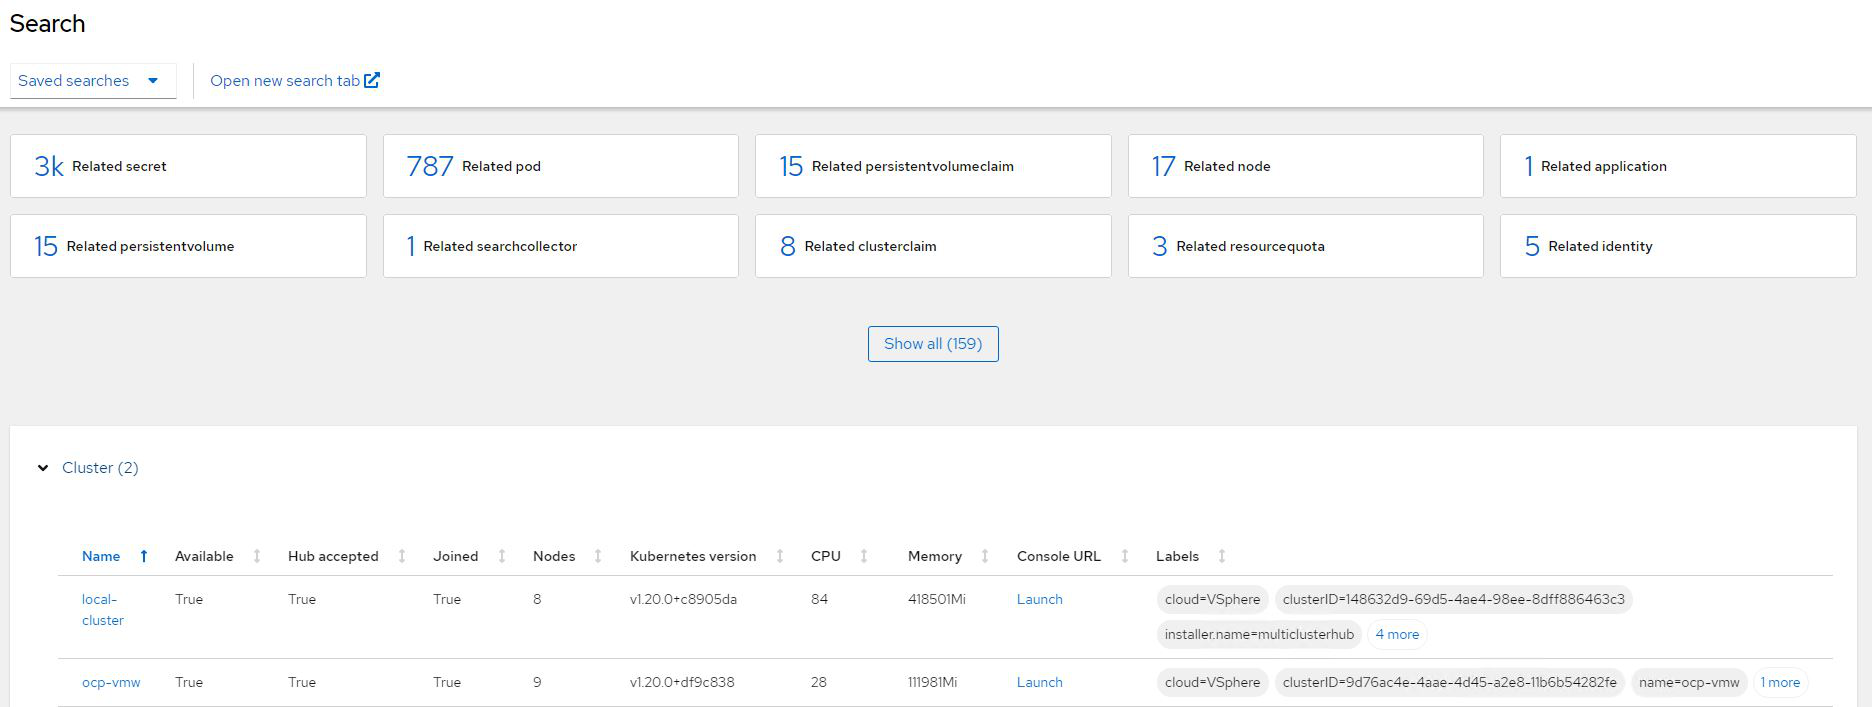1872x707 pixels.
Task: Click Show all (159) button
Action: pos(932,344)
